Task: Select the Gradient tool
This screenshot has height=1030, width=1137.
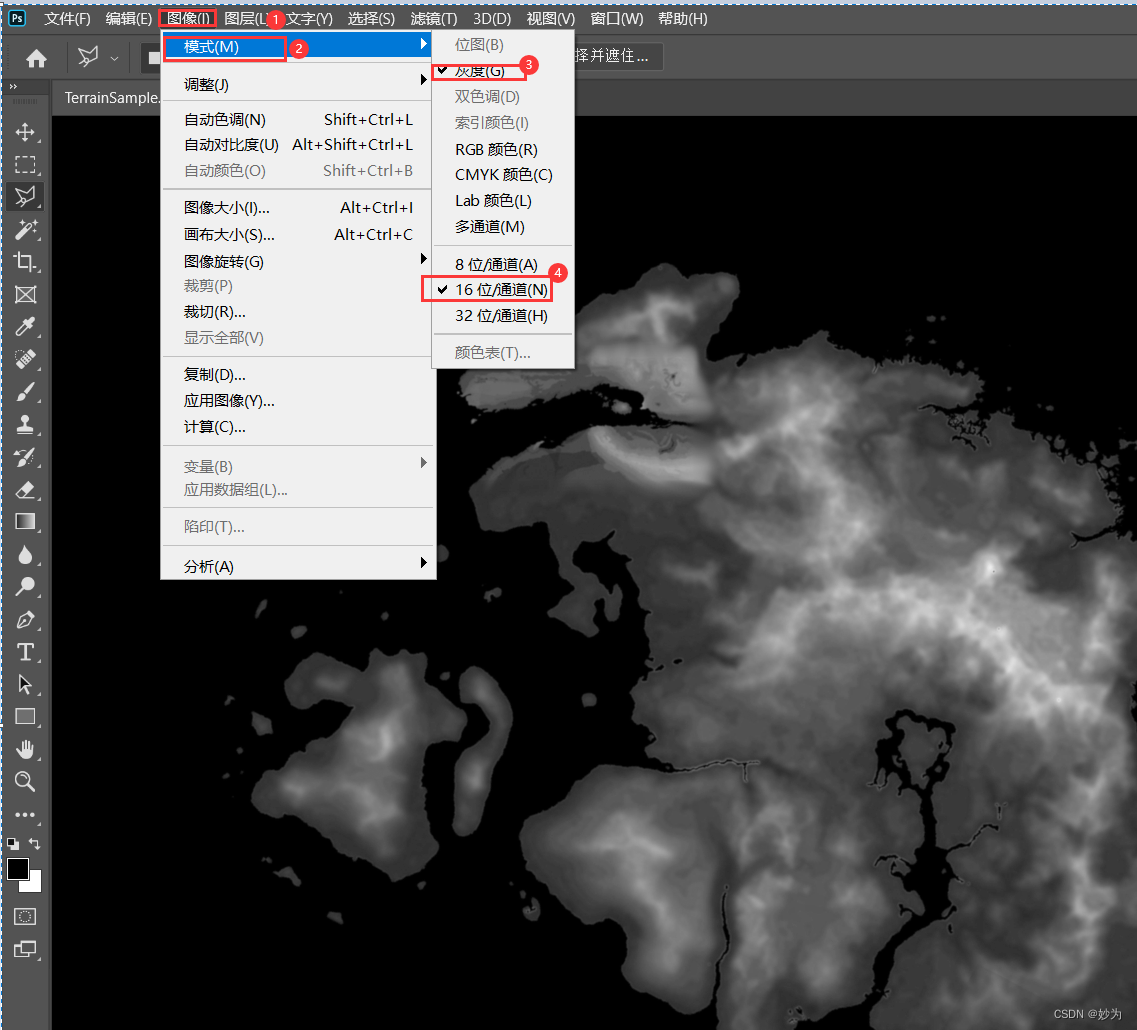Action: coord(25,522)
